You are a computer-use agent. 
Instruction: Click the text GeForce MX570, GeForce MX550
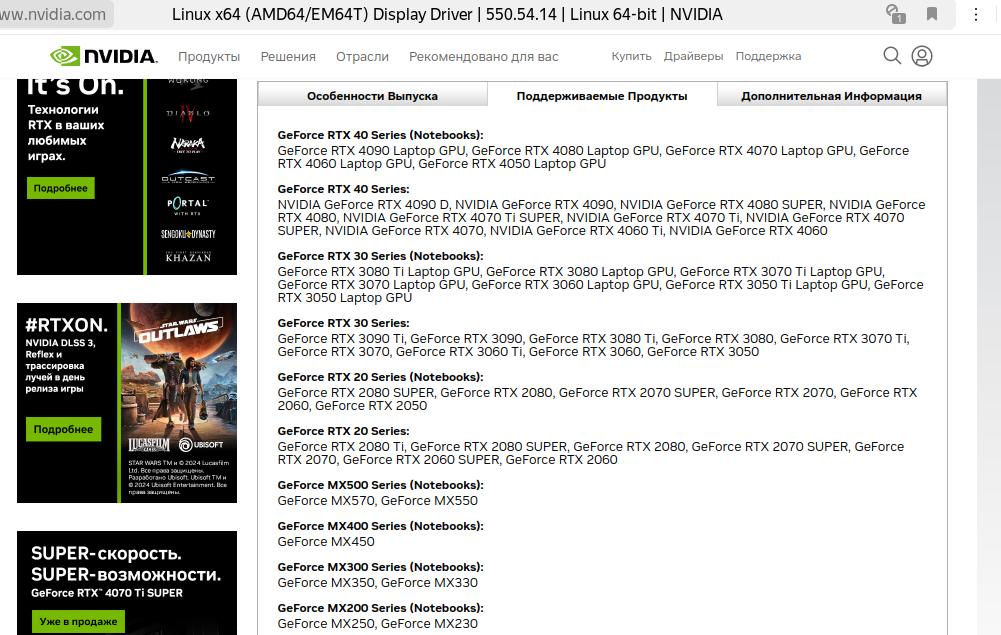(x=377, y=500)
